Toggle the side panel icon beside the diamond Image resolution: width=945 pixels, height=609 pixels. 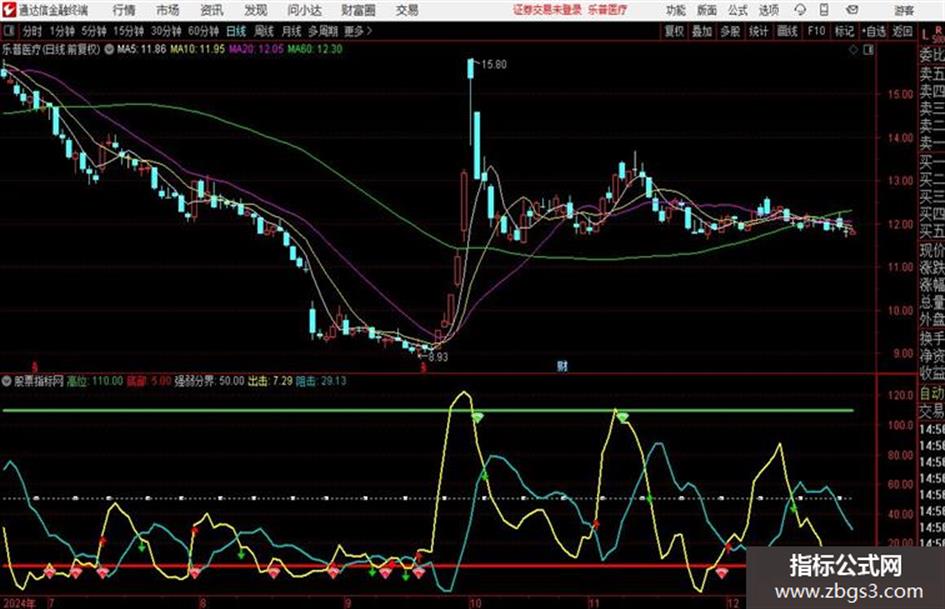(x=868, y=50)
